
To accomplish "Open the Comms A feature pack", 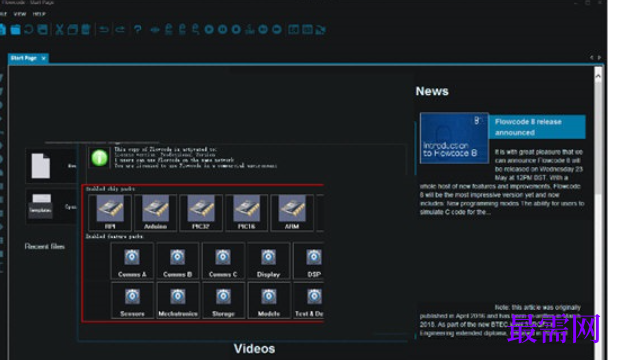I will coord(132,261).
